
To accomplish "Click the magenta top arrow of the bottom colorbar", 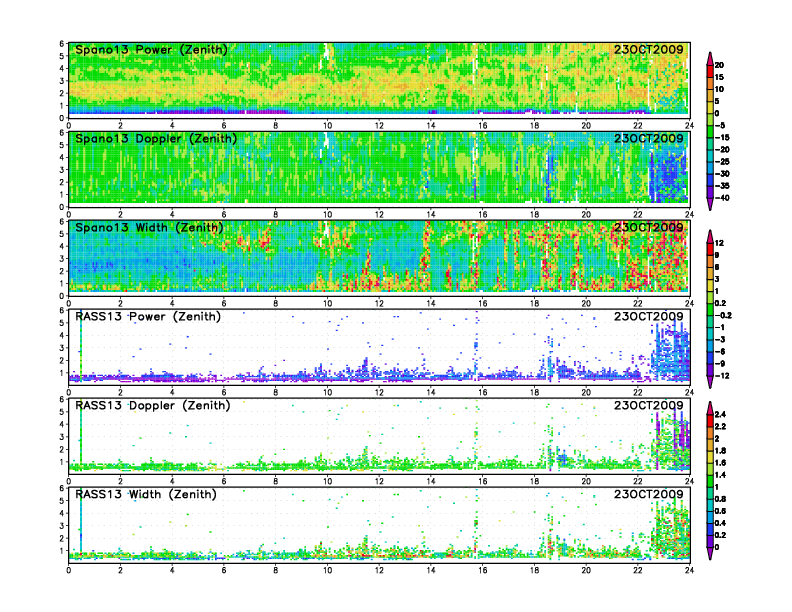I will pyautogui.click(x=710, y=407).
